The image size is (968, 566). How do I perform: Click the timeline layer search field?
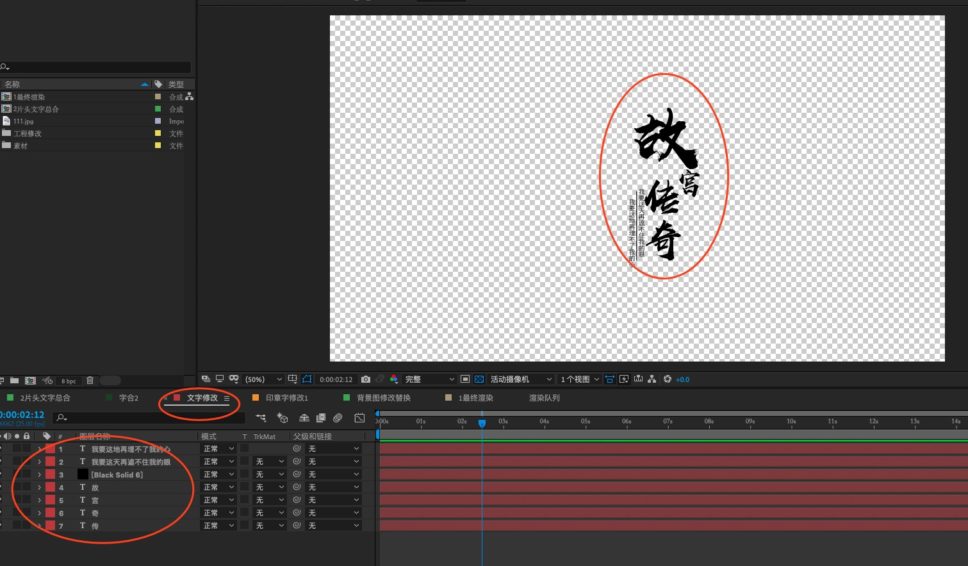(x=148, y=418)
